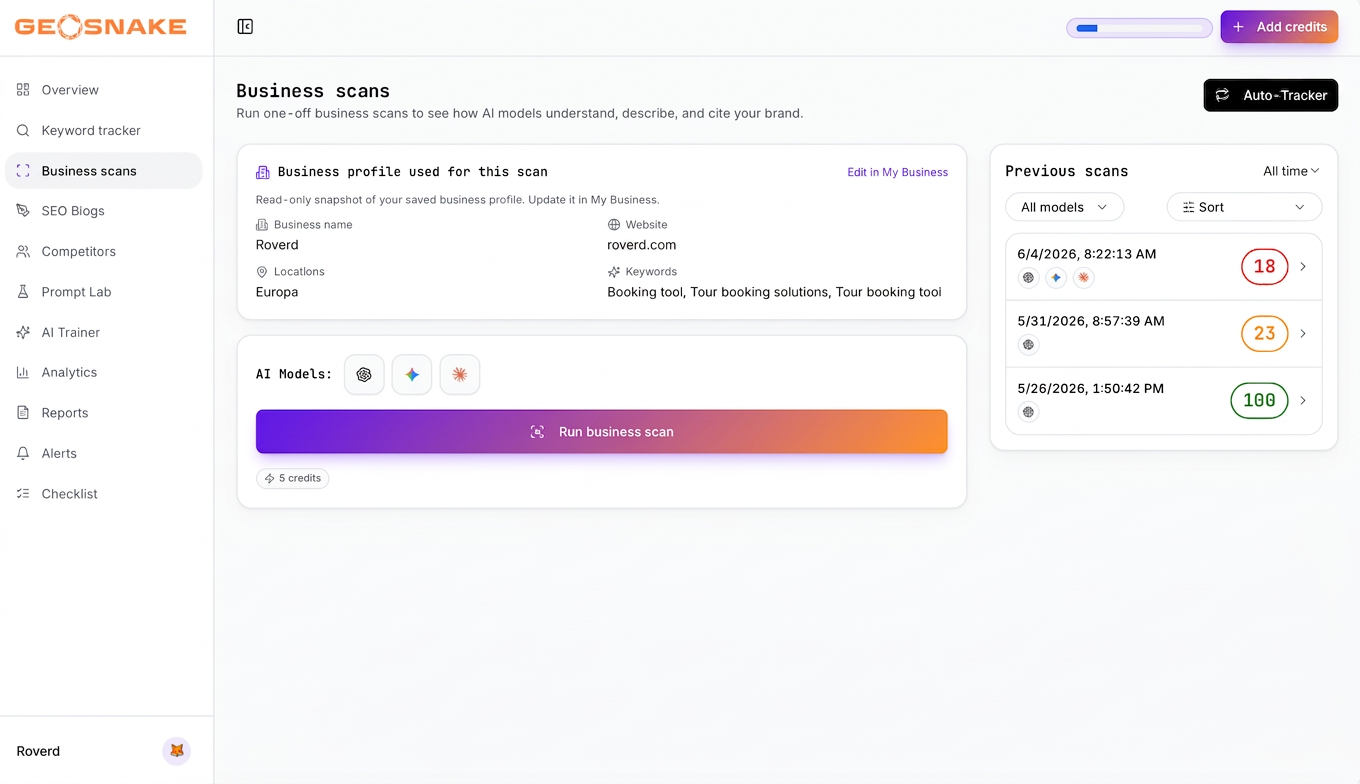Expand the 5/31/2026 scan with the chevron
Image resolution: width=1360 pixels, height=784 pixels.
click(x=1303, y=334)
